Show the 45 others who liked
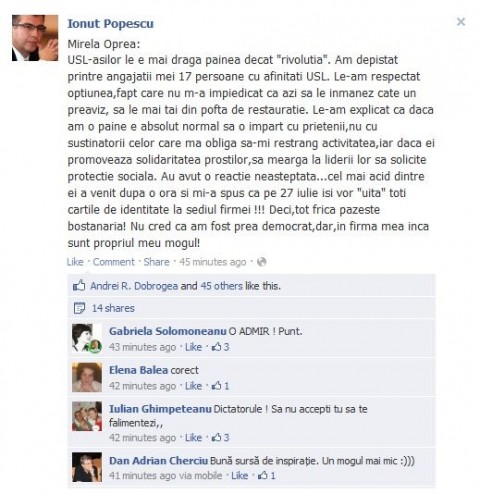 pos(221,286)
